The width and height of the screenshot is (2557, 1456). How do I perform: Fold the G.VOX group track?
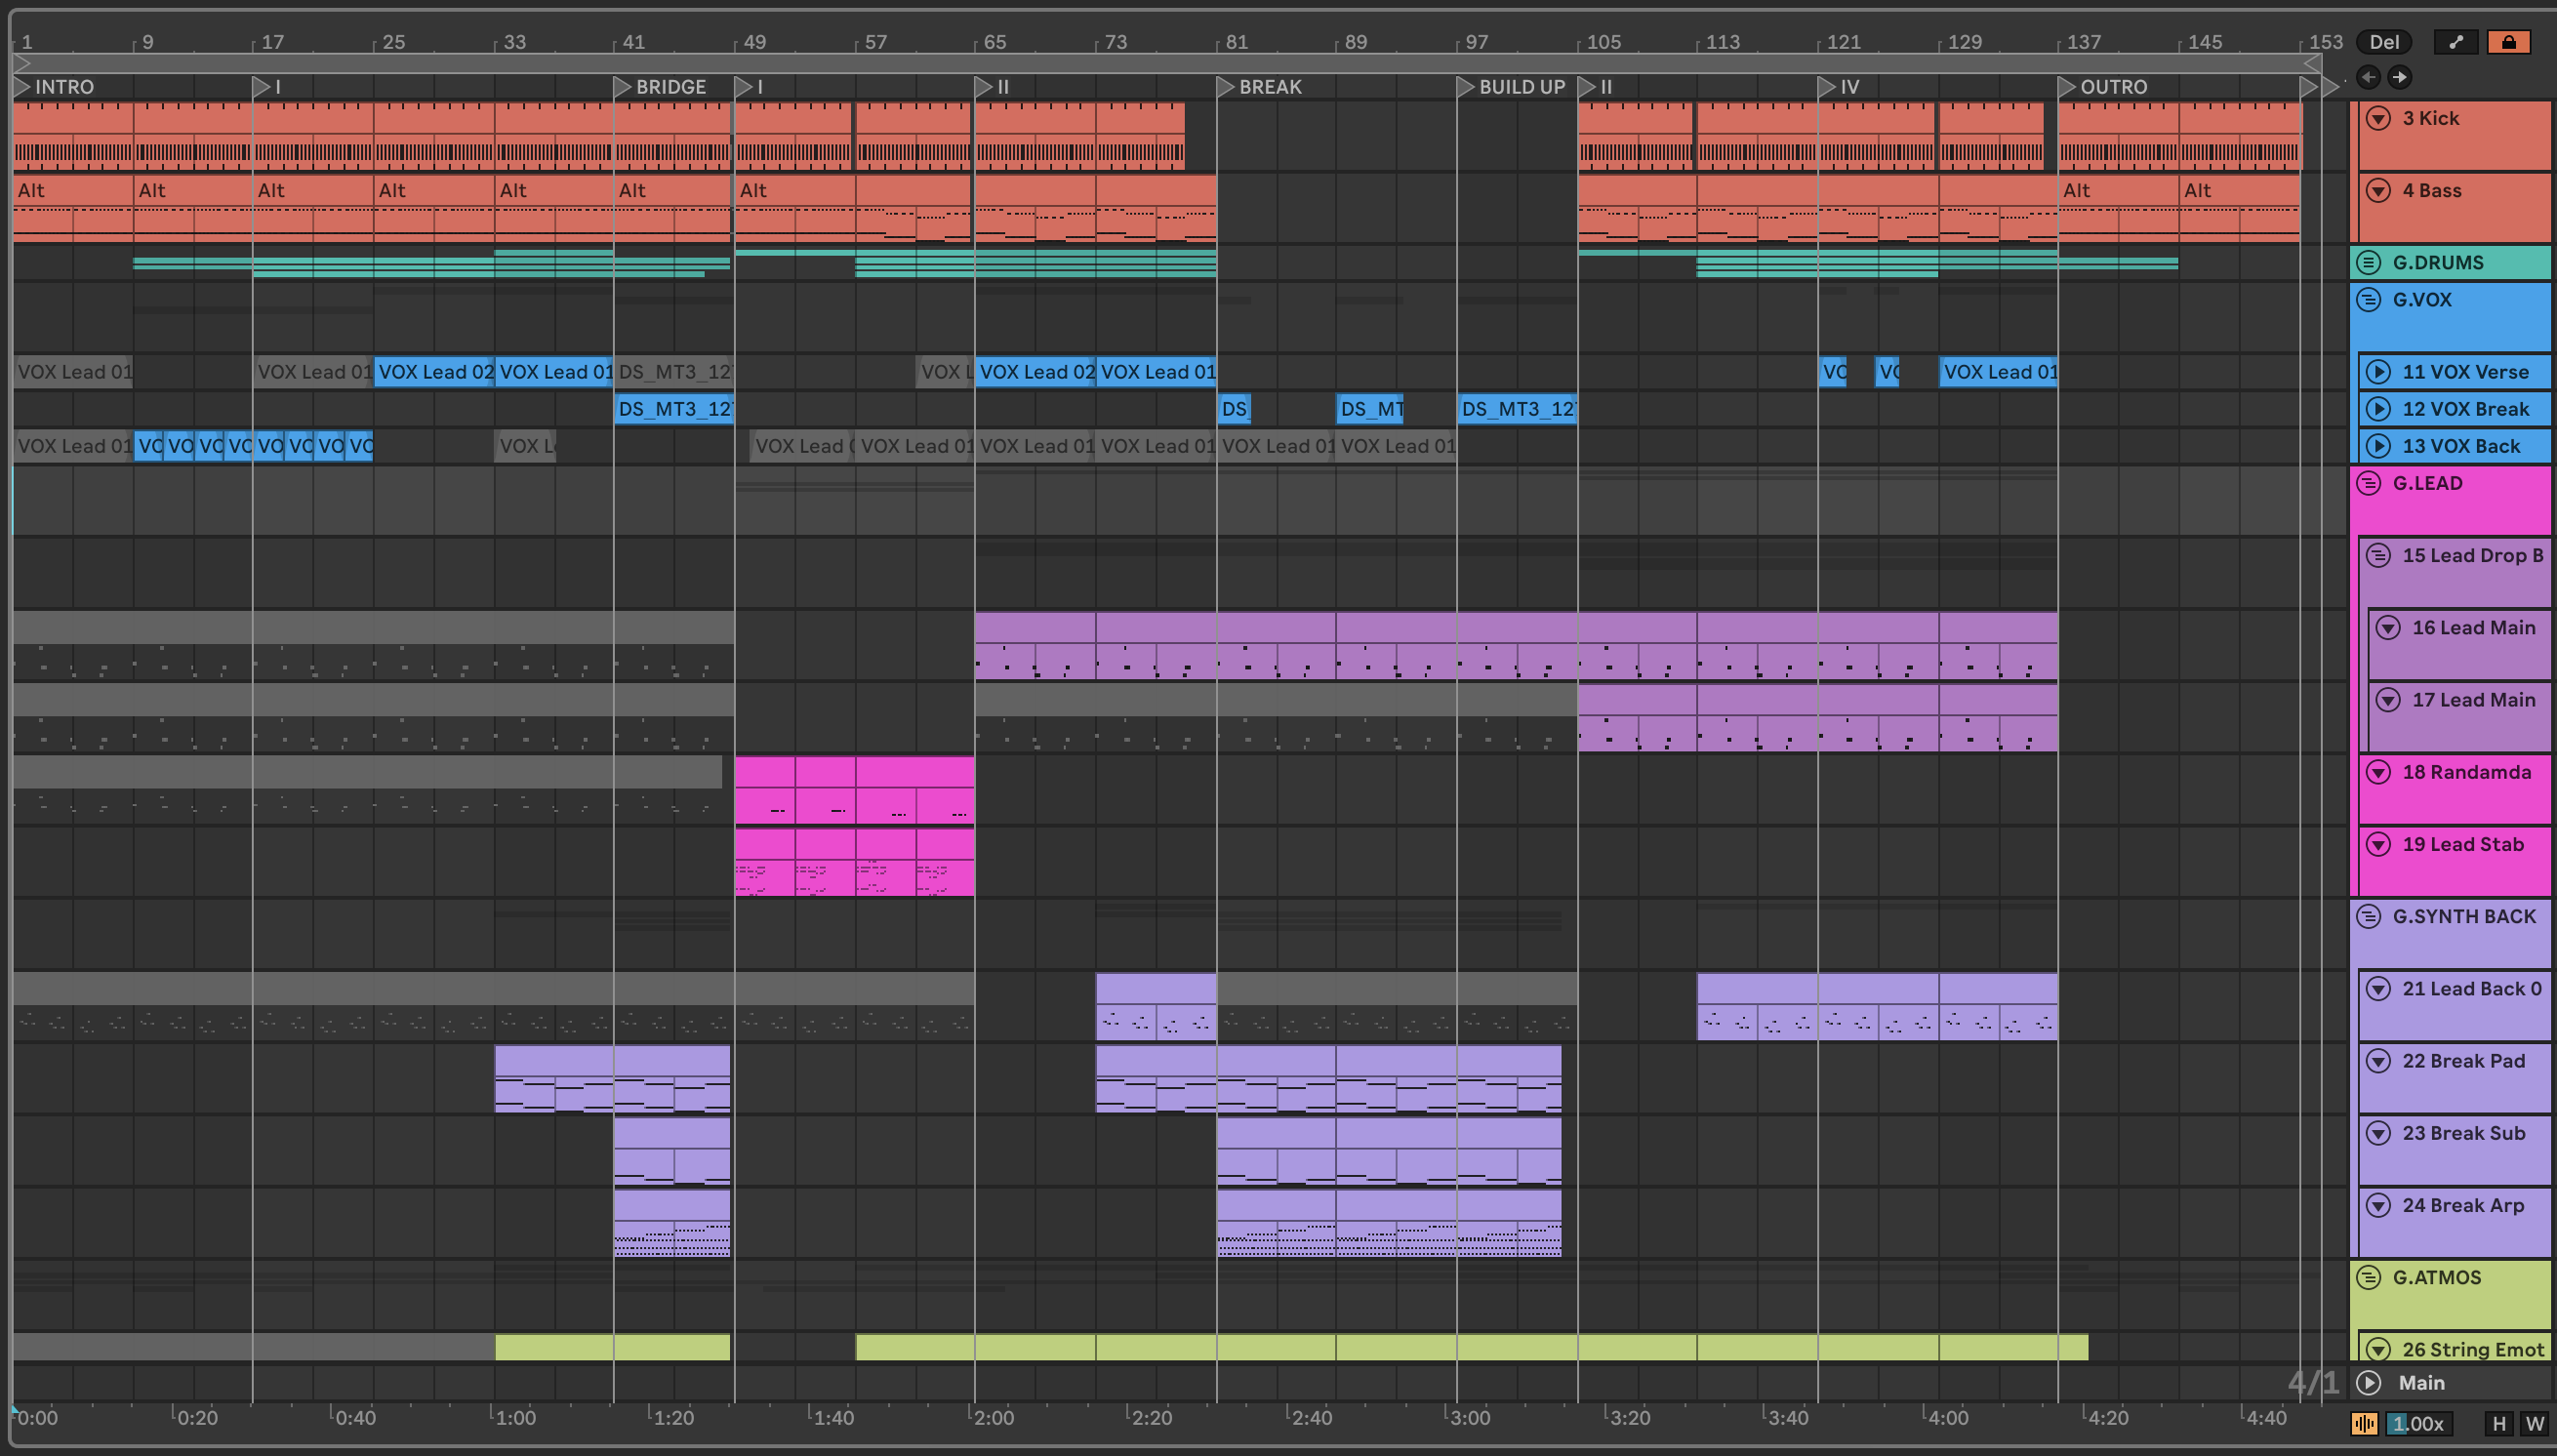[x=2368, y=299]
